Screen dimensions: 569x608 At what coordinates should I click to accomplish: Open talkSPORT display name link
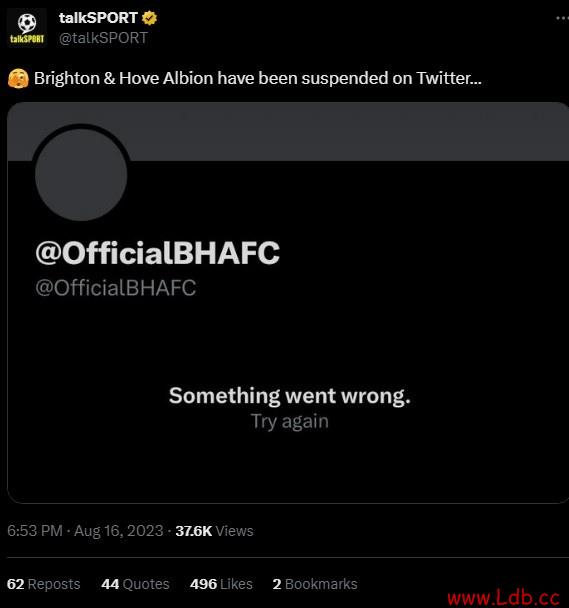click(x=99, y=18)
